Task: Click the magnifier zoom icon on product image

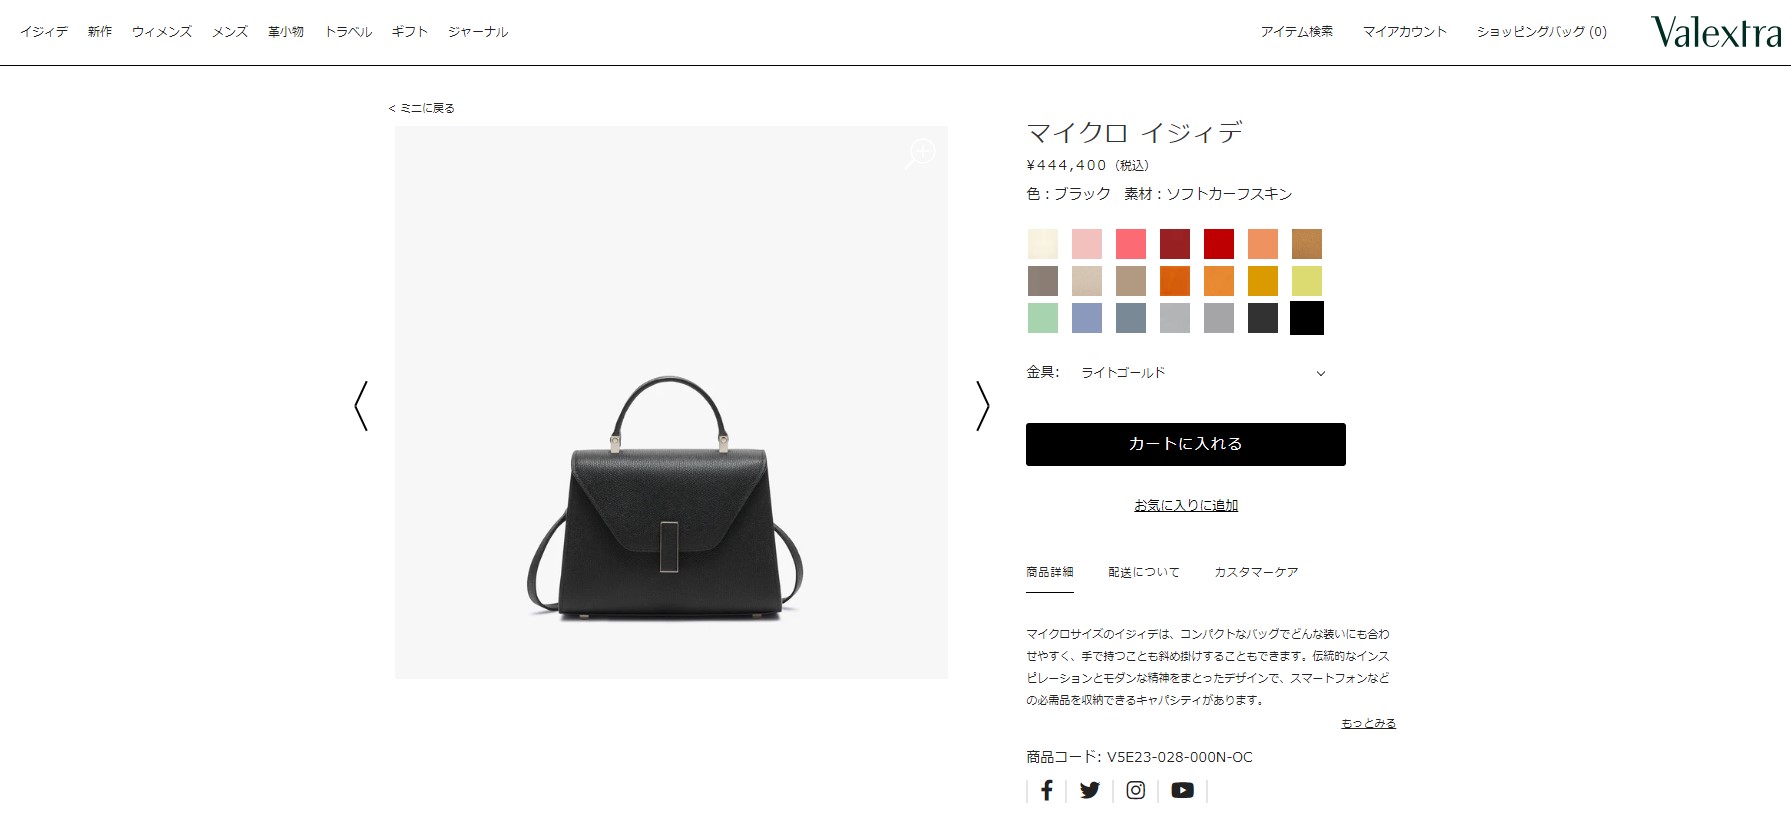Action: point(920,154)
